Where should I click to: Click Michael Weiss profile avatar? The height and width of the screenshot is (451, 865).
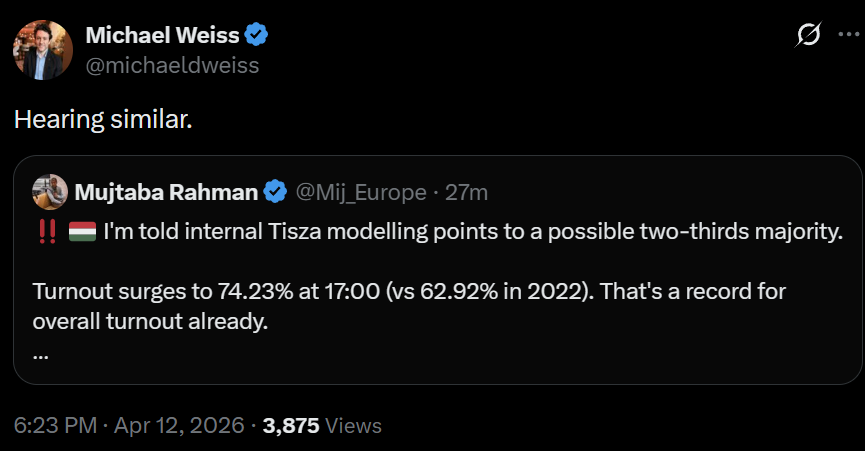42,50
